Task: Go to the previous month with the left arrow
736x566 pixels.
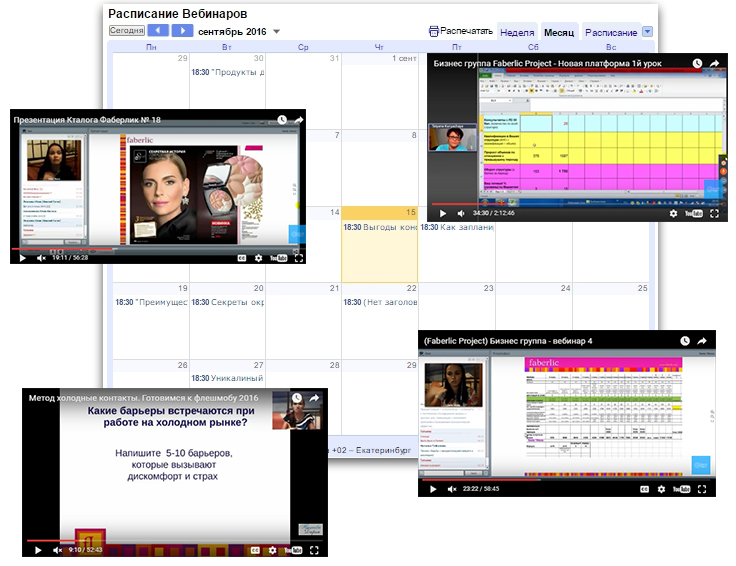Action: [x=158, y=31]
